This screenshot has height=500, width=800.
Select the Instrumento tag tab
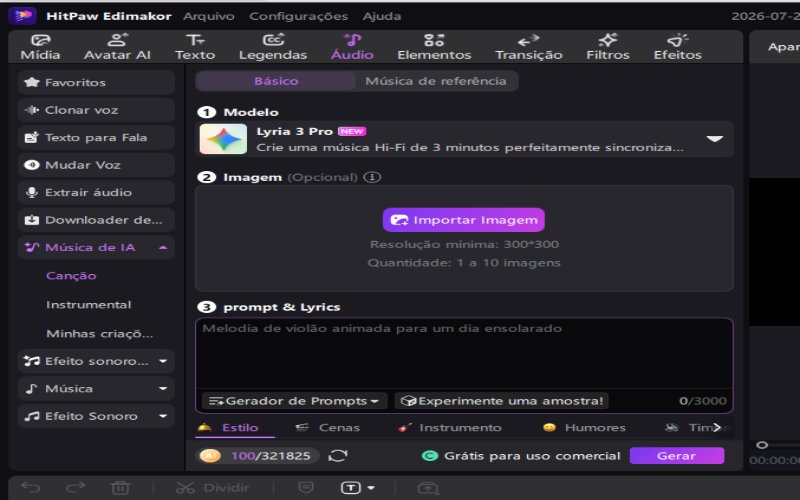click(x=449, y=428)
